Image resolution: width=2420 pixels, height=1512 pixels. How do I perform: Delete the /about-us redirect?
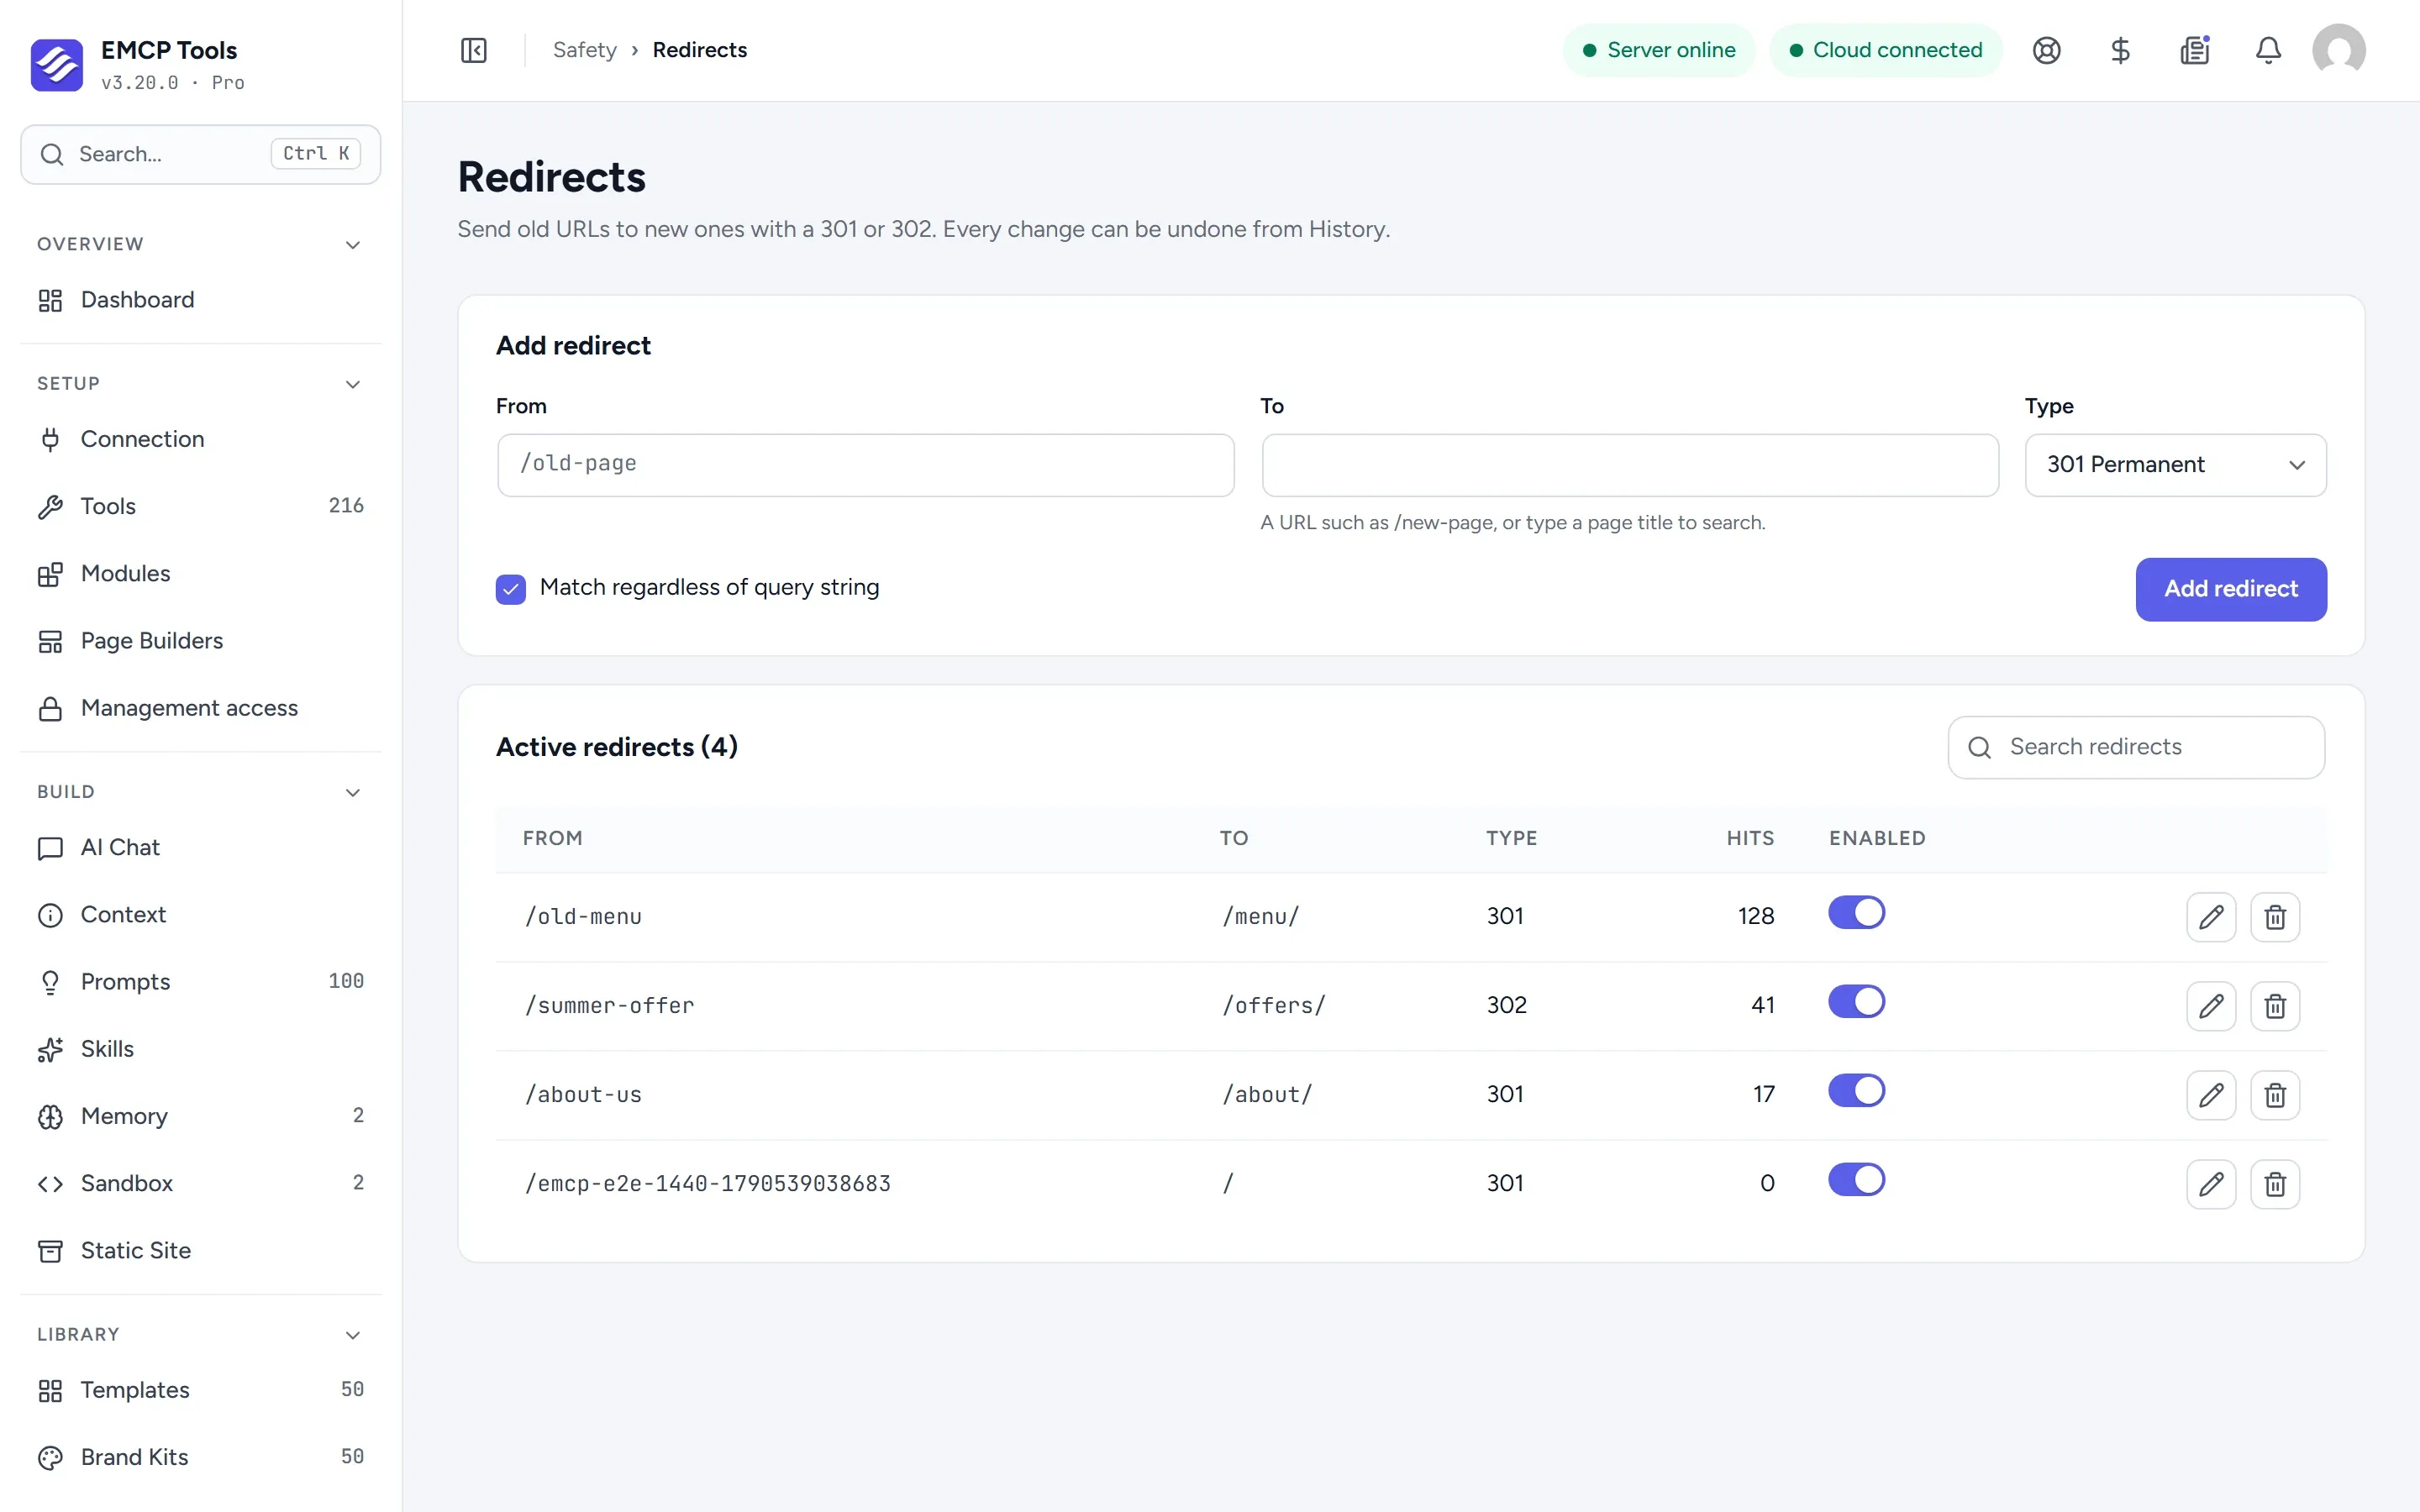[x=2275, y=1095]
